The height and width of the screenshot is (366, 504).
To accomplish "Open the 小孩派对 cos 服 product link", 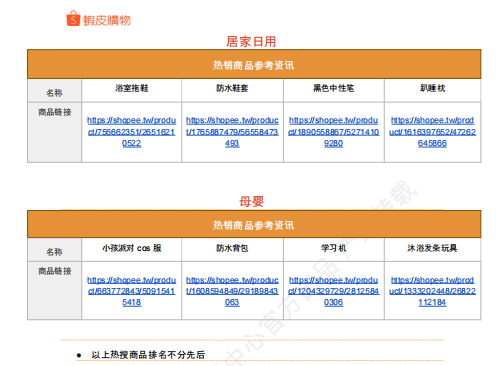I will [131, 291].
